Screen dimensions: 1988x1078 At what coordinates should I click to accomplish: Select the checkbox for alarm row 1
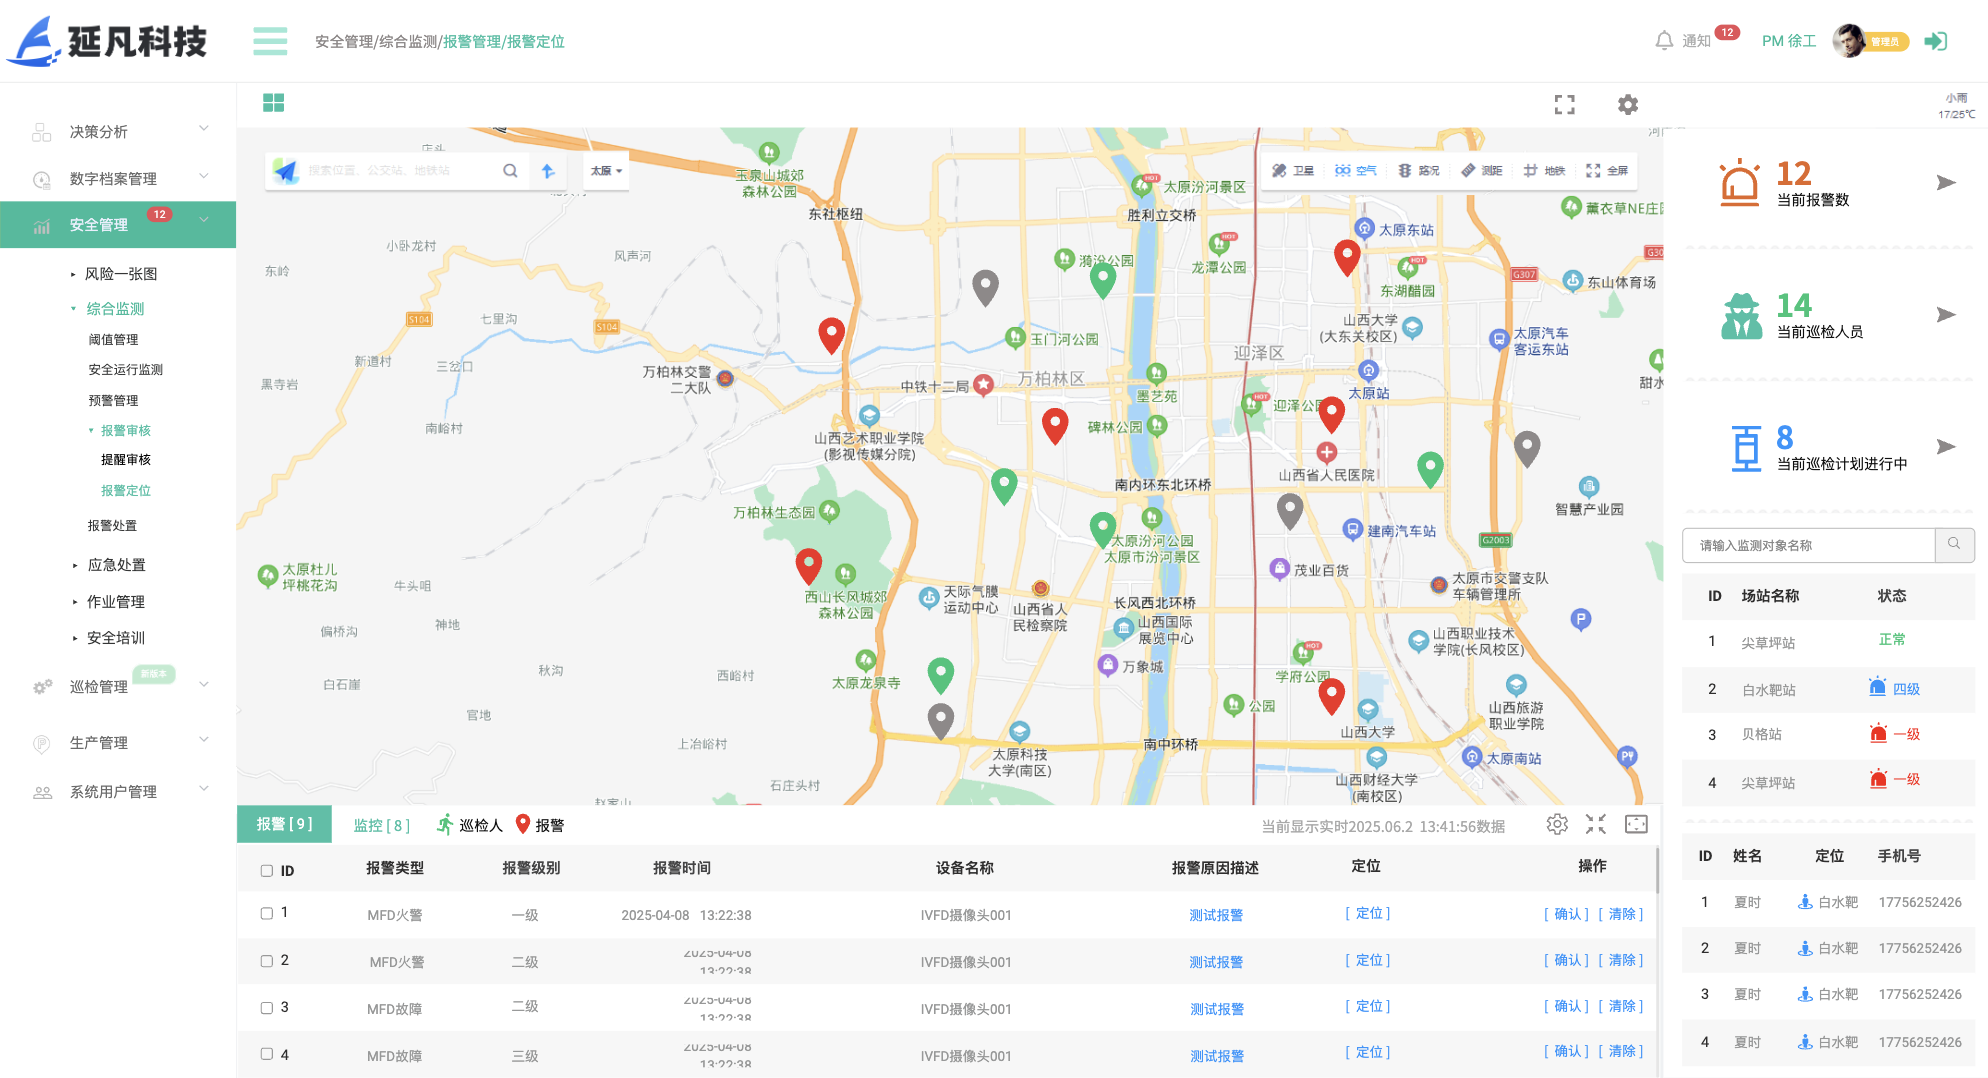pos(266,913)
